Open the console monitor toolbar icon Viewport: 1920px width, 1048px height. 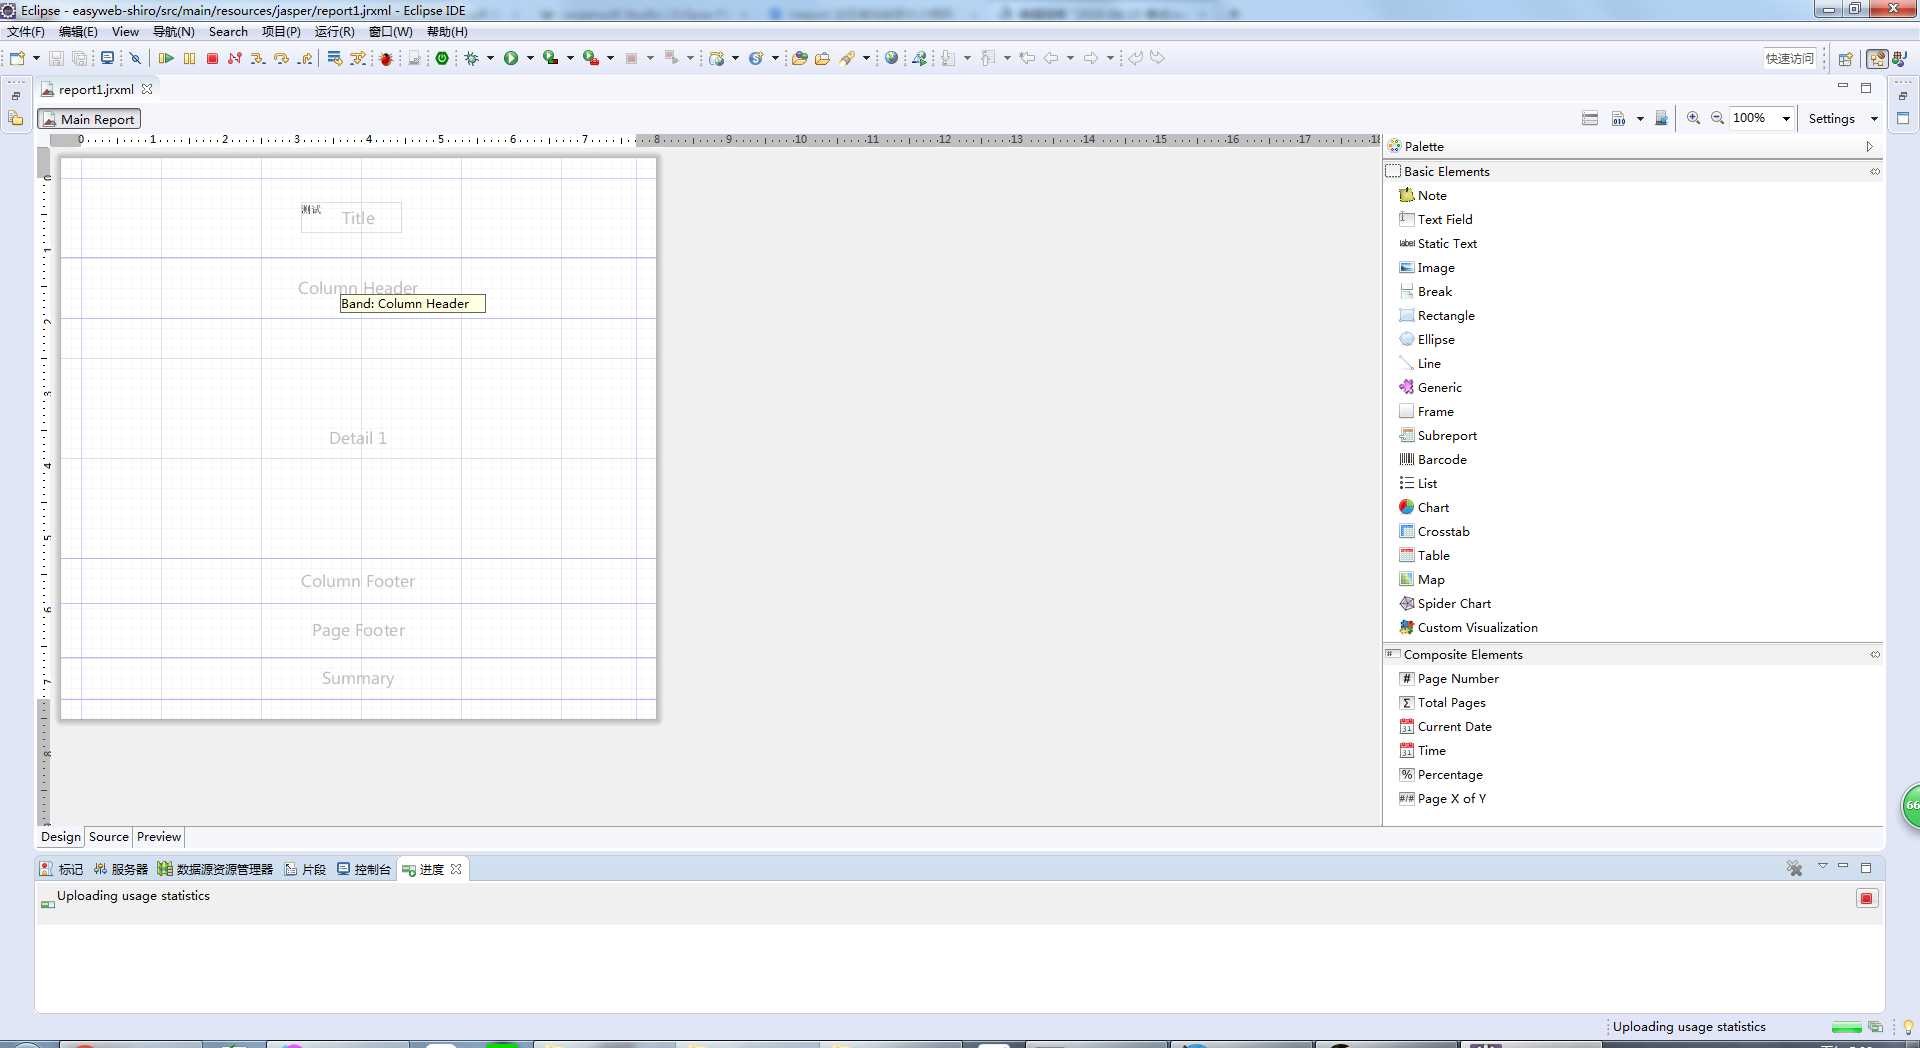pyautogui.click(x=107, y=58)
